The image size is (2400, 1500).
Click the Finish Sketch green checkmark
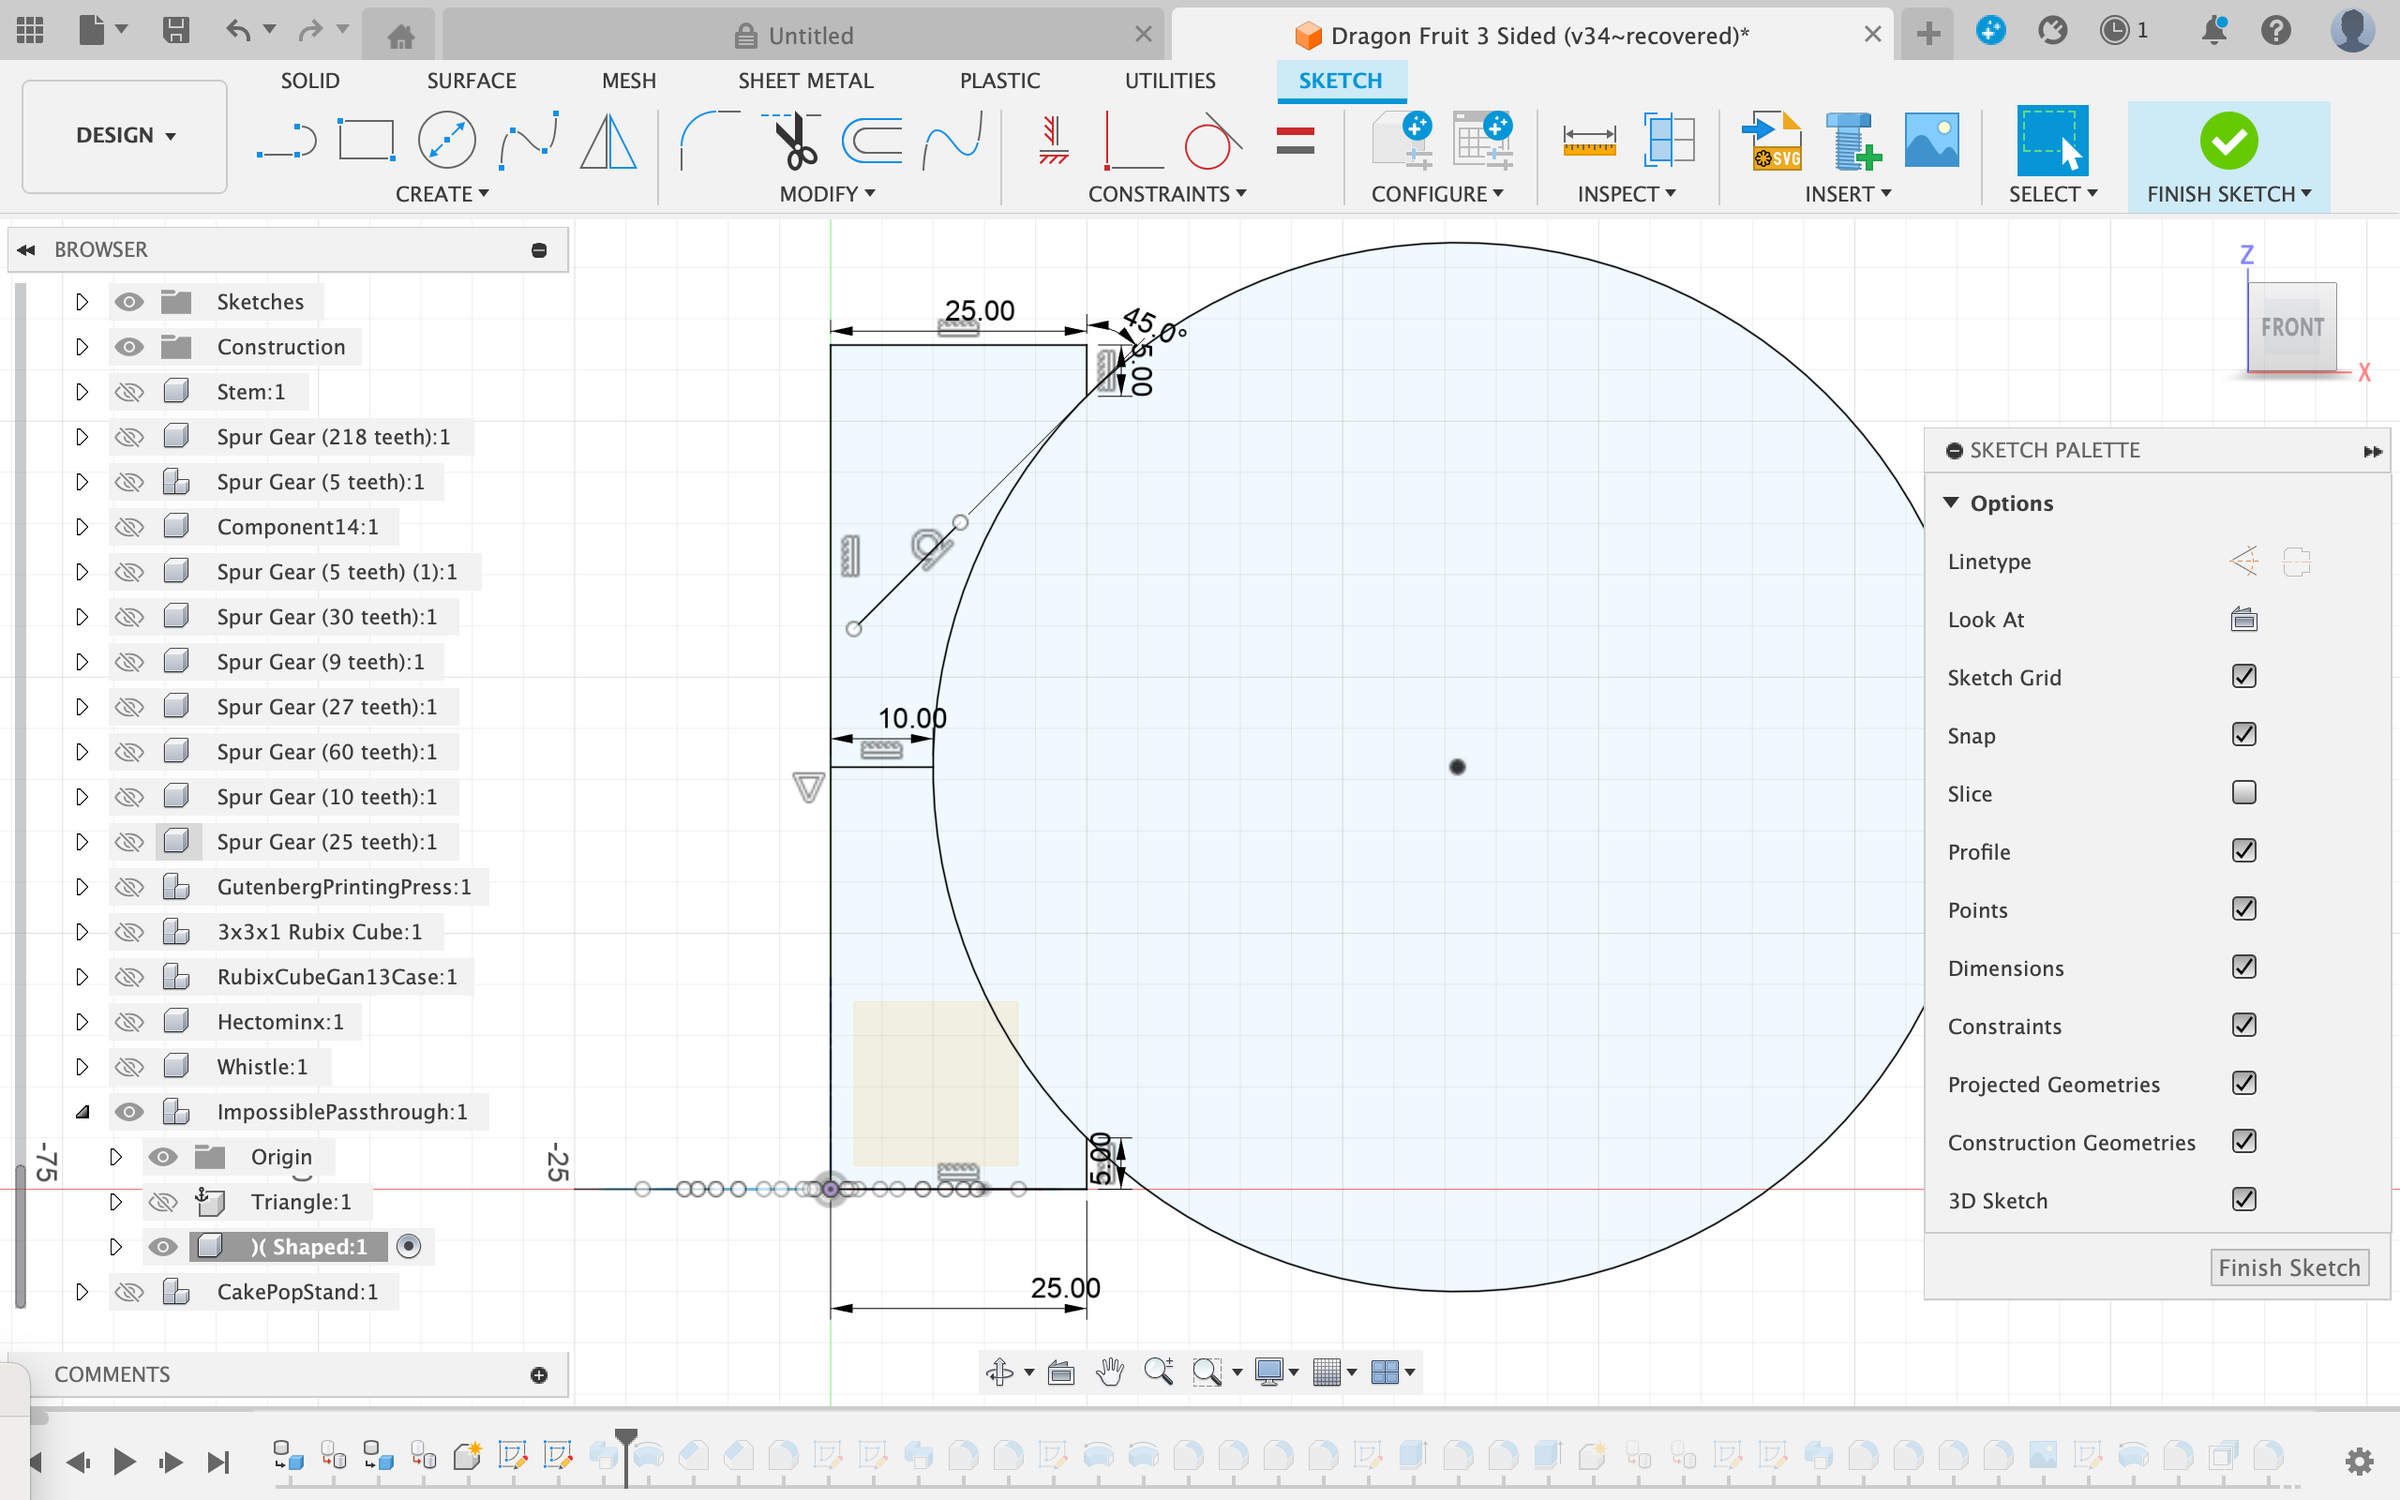coord(2228,141)
